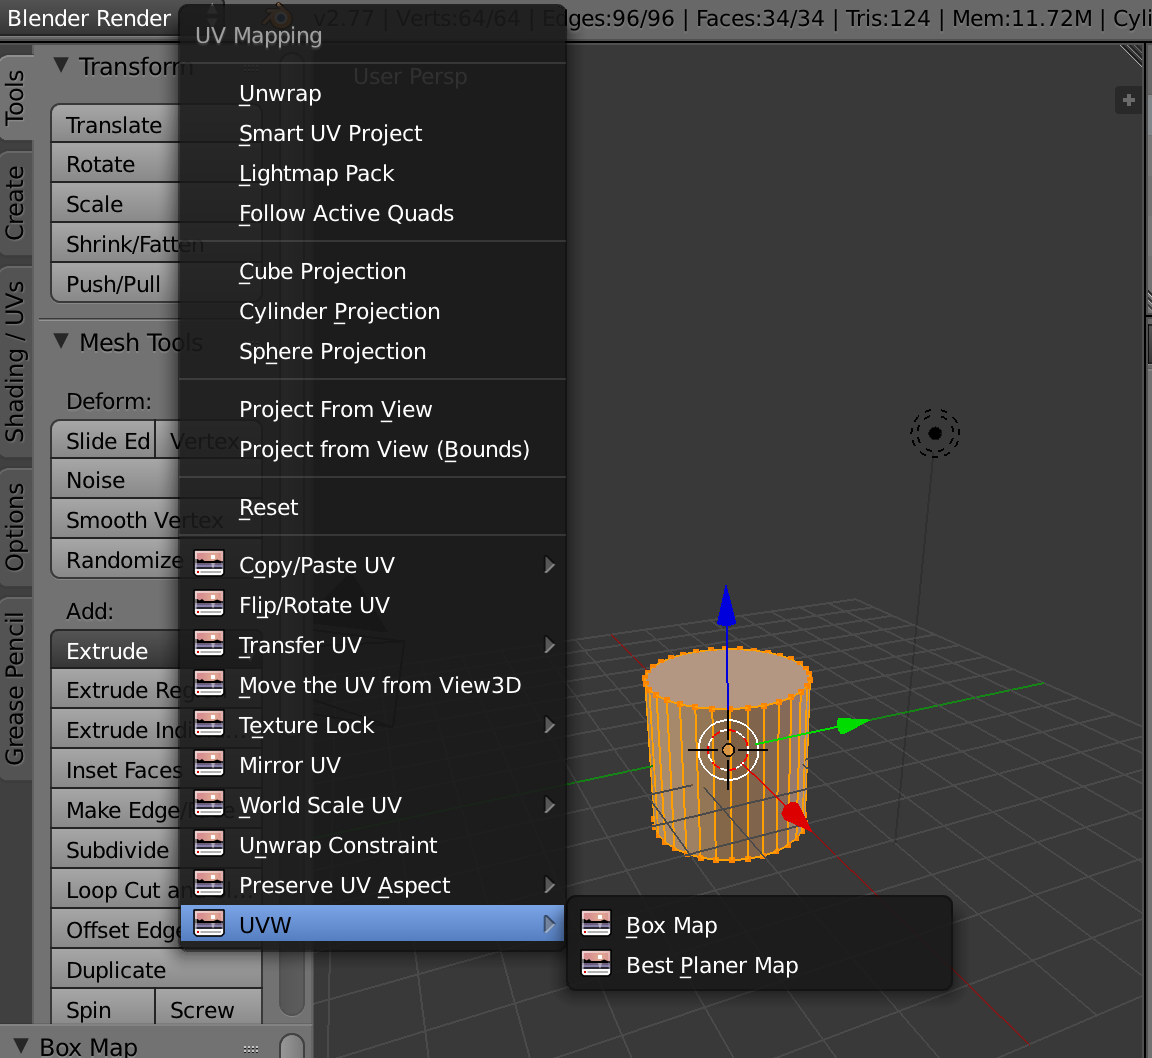
Task: Click the Texture Lock addon icon
Action: tap(209, 724)
